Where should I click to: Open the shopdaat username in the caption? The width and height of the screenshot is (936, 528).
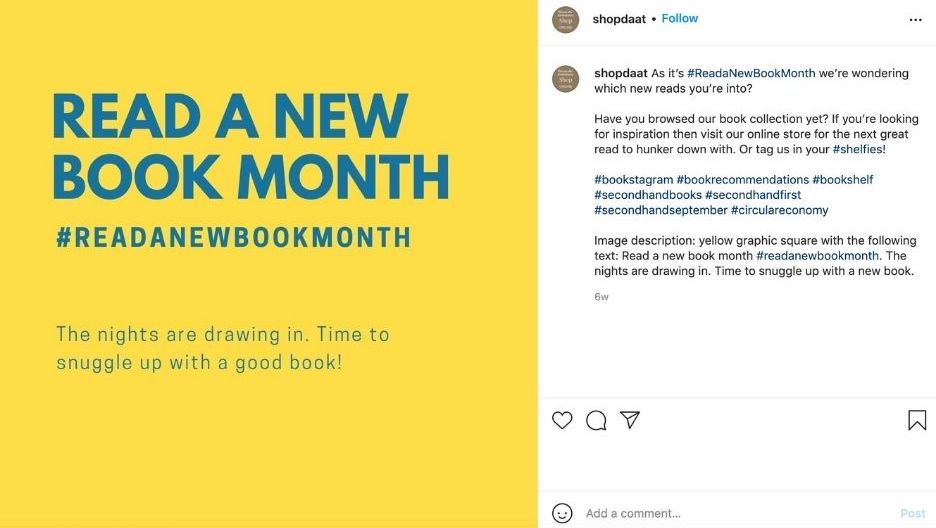621,73
